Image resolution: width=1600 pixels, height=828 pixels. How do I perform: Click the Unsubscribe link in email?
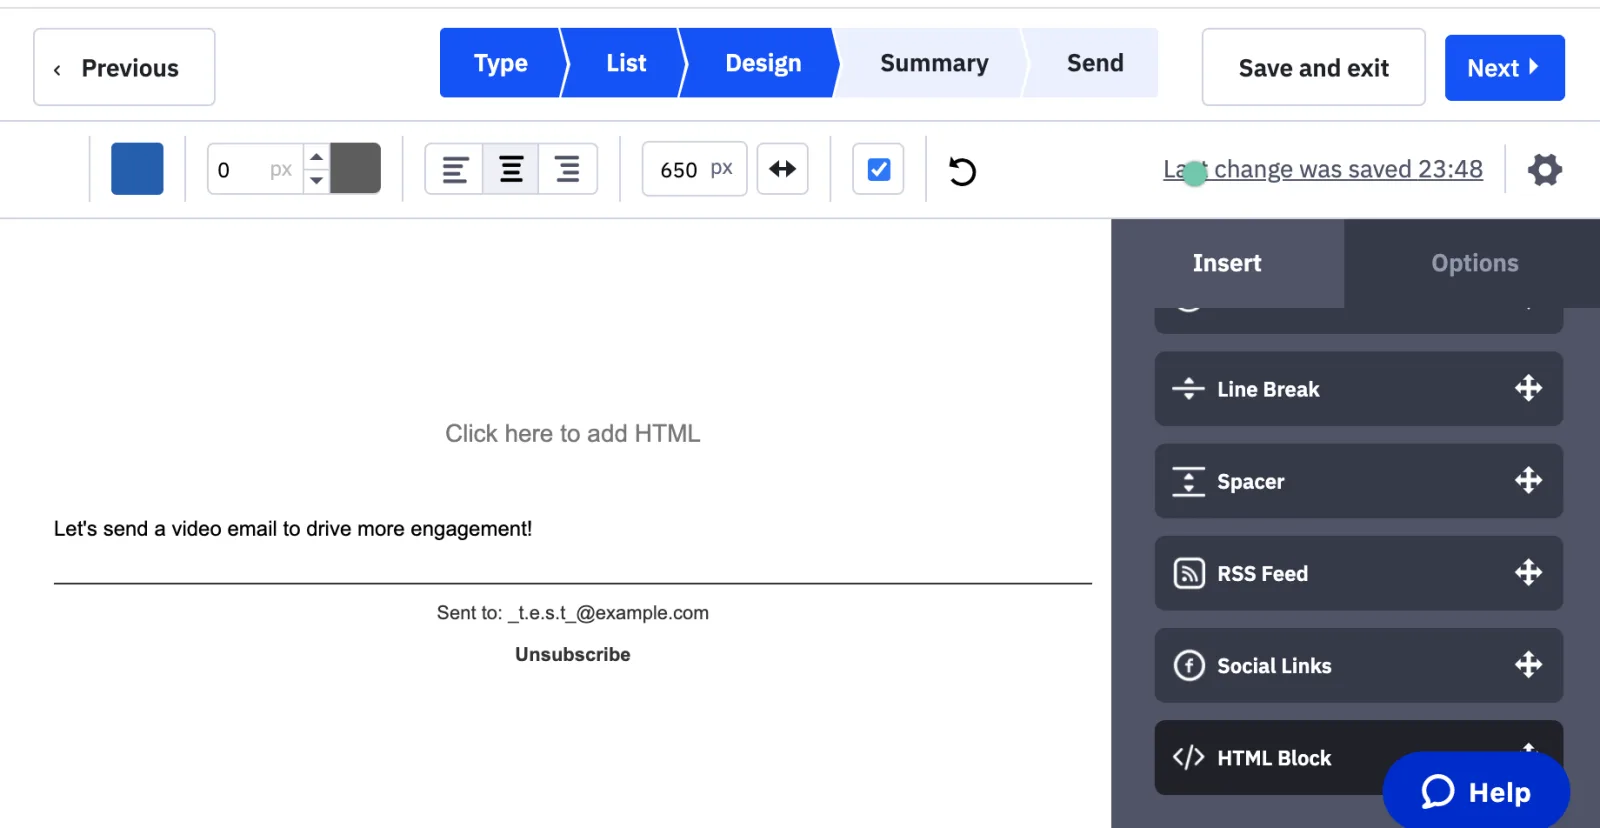tap(573, 654)
